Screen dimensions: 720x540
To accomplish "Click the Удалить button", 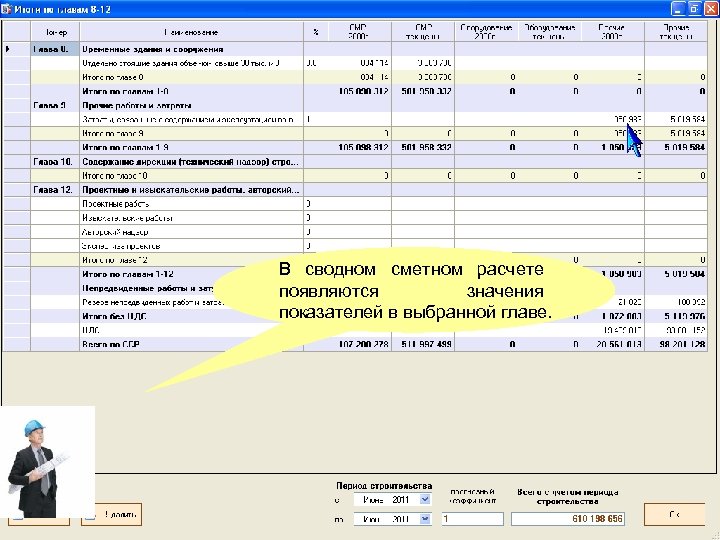I will click(112, 514).
